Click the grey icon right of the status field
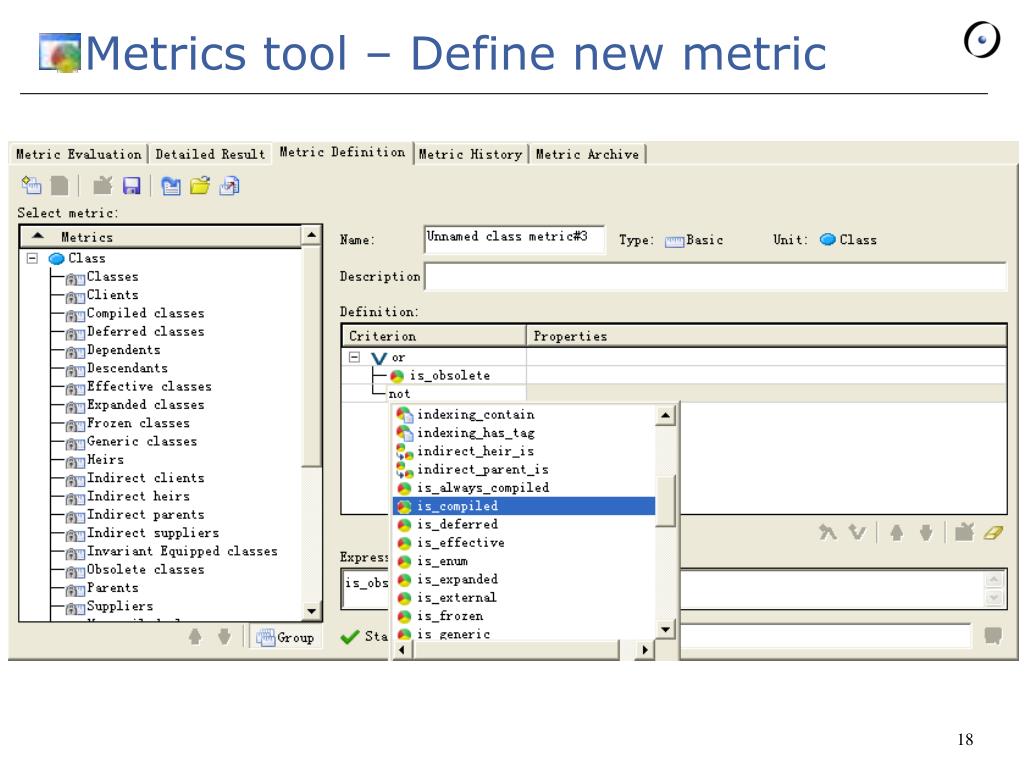 pos(993,635)
